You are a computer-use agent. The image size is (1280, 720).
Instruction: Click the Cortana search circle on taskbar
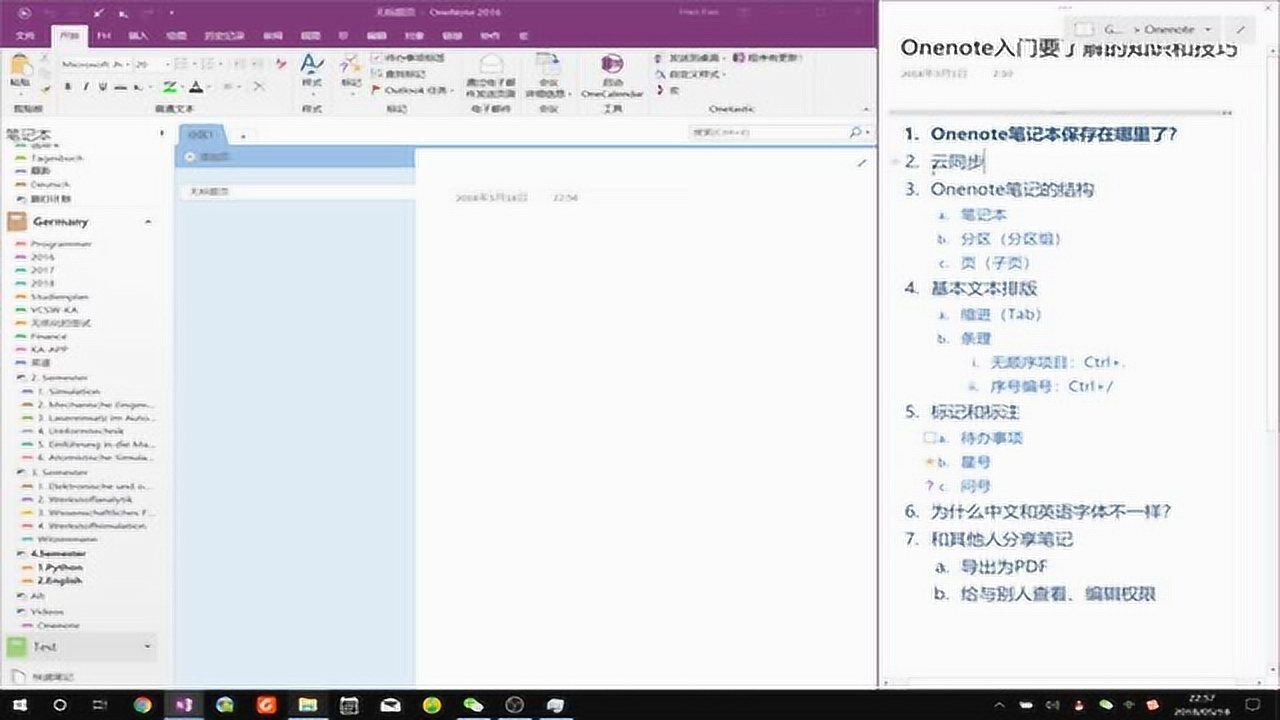click(x=59, y=705)
